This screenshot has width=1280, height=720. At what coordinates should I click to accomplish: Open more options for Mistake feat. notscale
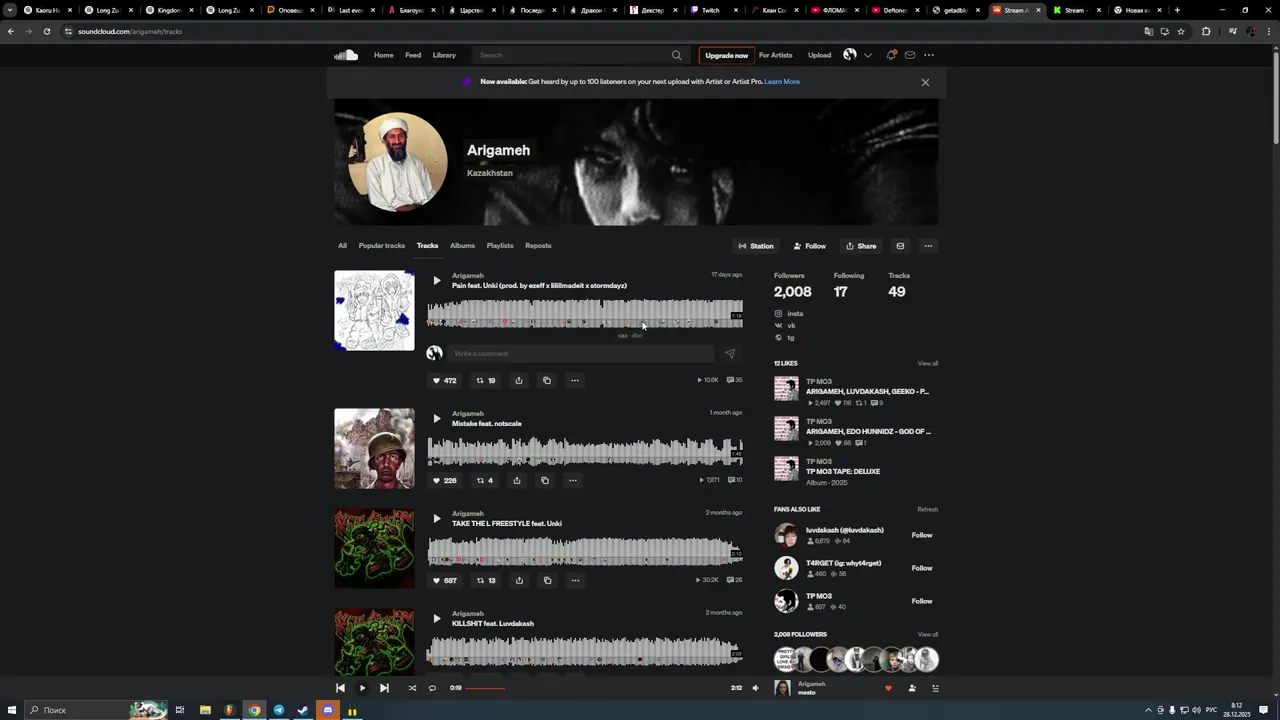coord(573,480)
